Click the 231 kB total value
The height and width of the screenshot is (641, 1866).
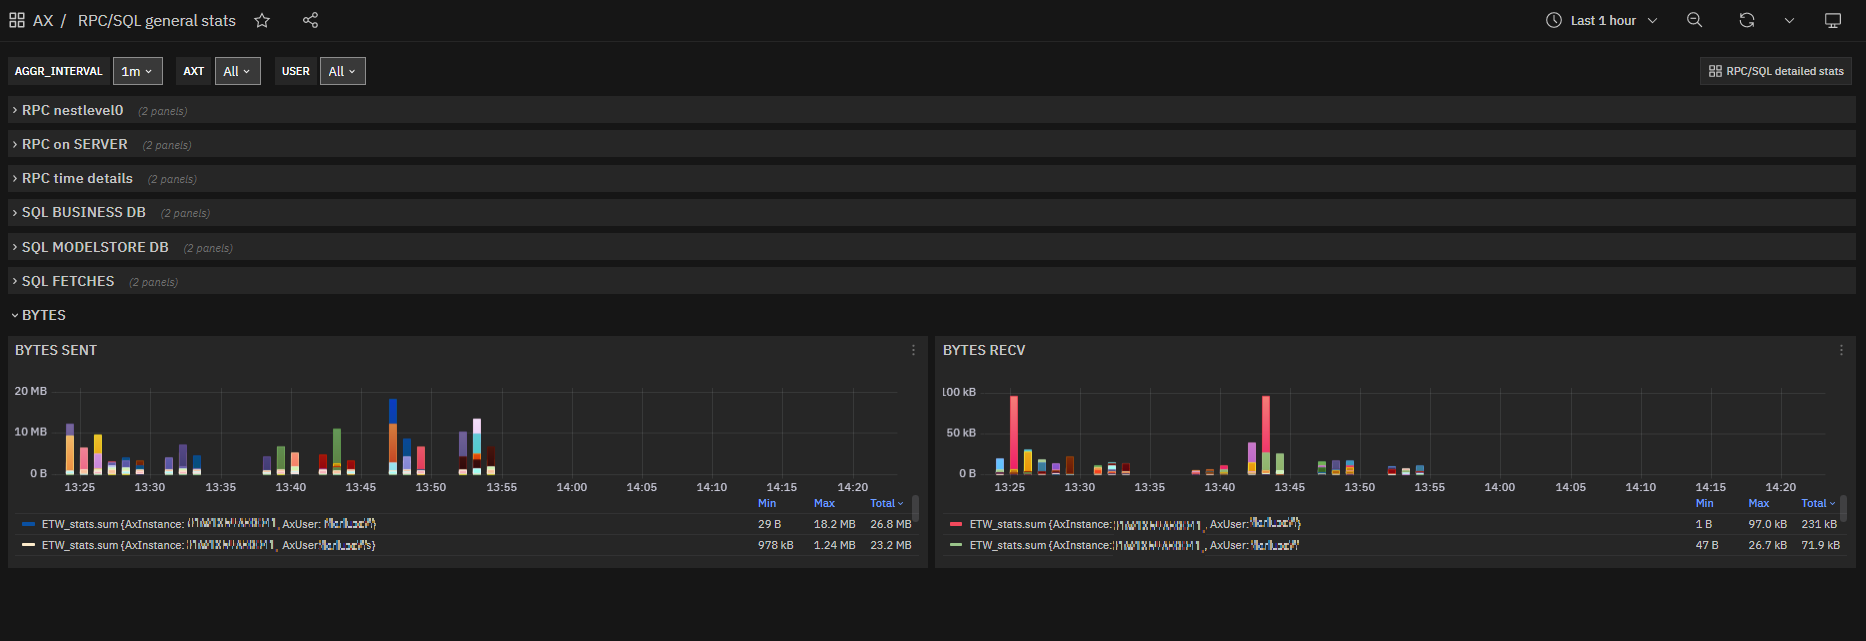click(1819, 524)
